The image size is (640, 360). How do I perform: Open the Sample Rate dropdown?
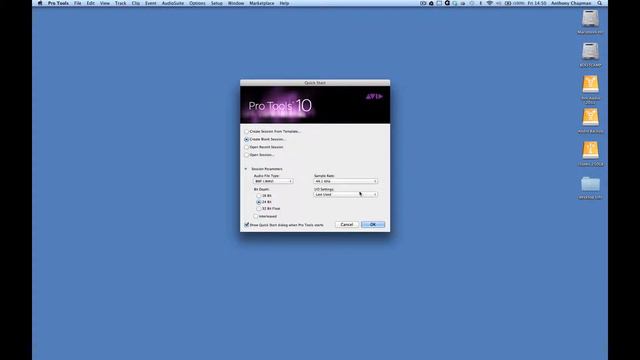[345, 181]
